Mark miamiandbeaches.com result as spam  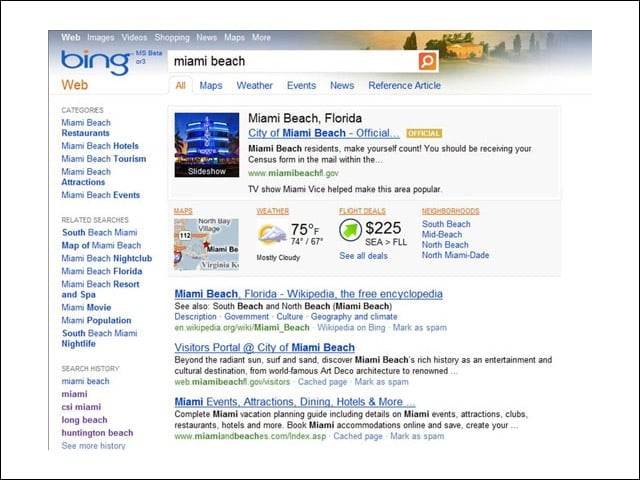coord(417,436)
